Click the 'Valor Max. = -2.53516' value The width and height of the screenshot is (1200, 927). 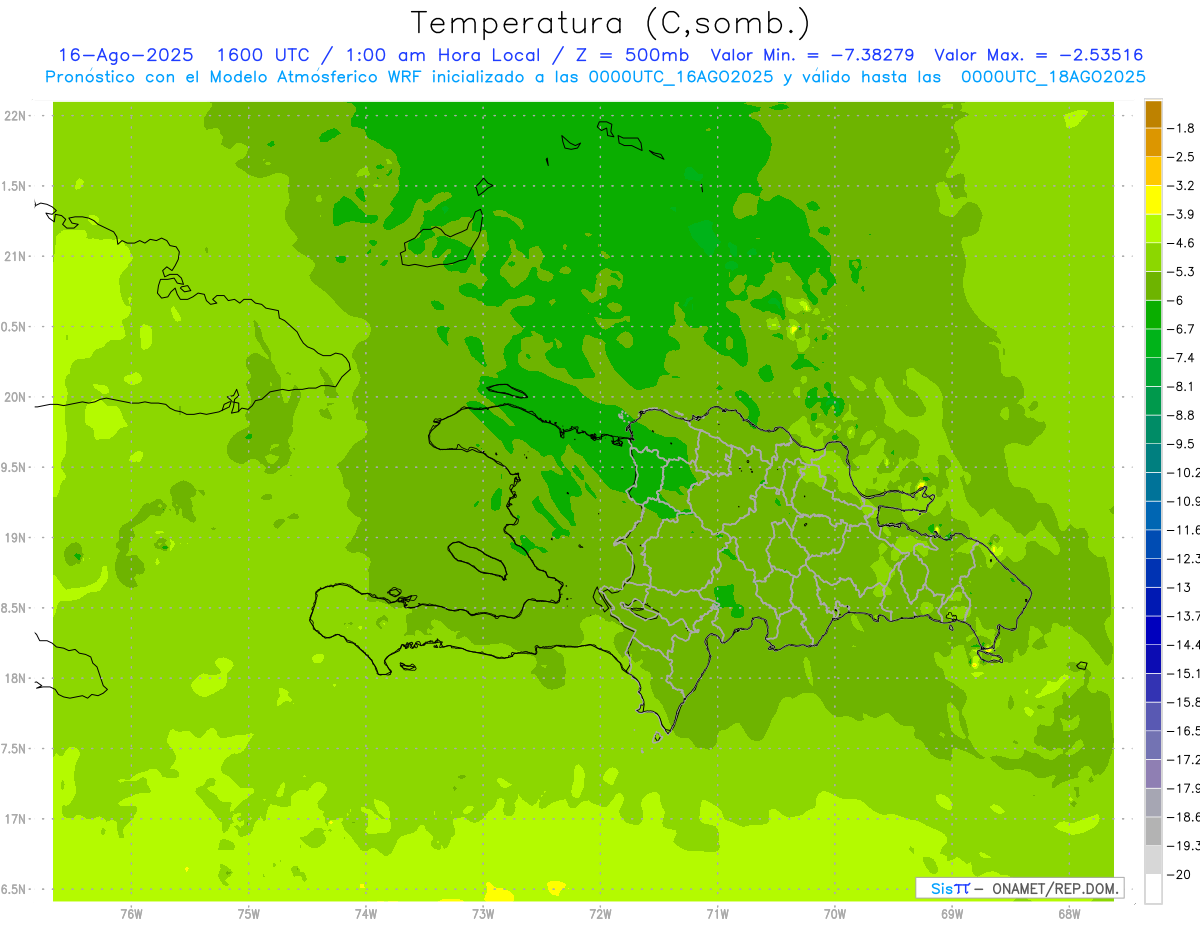tap(1038, 55)
